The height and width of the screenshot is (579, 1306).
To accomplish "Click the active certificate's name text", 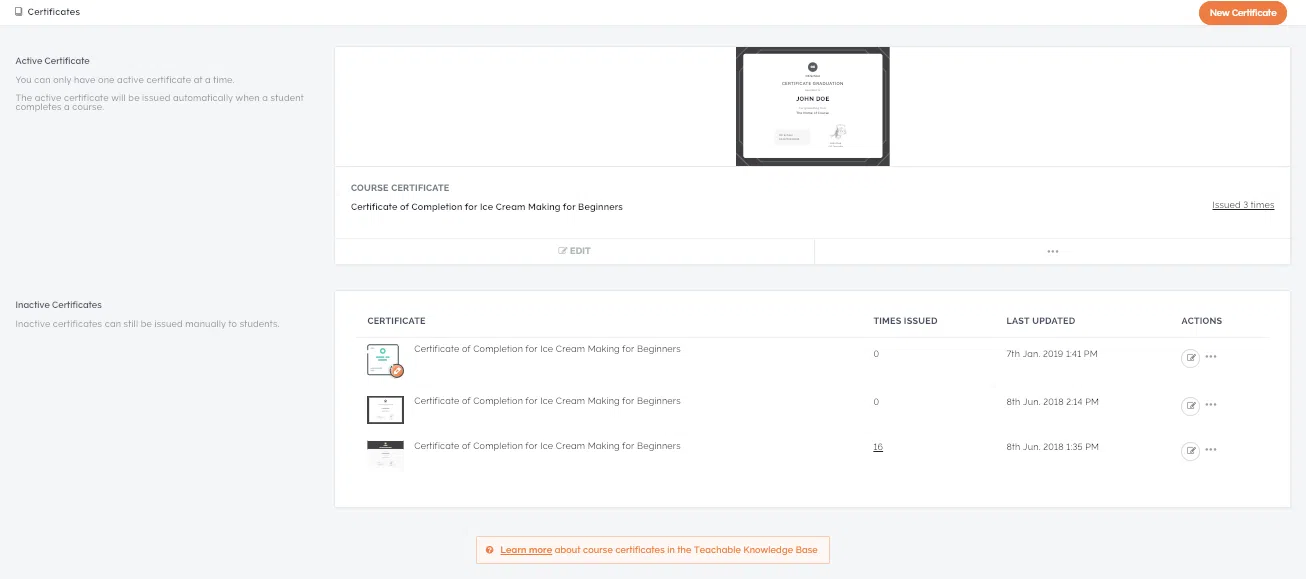I will tap(487, 207).
